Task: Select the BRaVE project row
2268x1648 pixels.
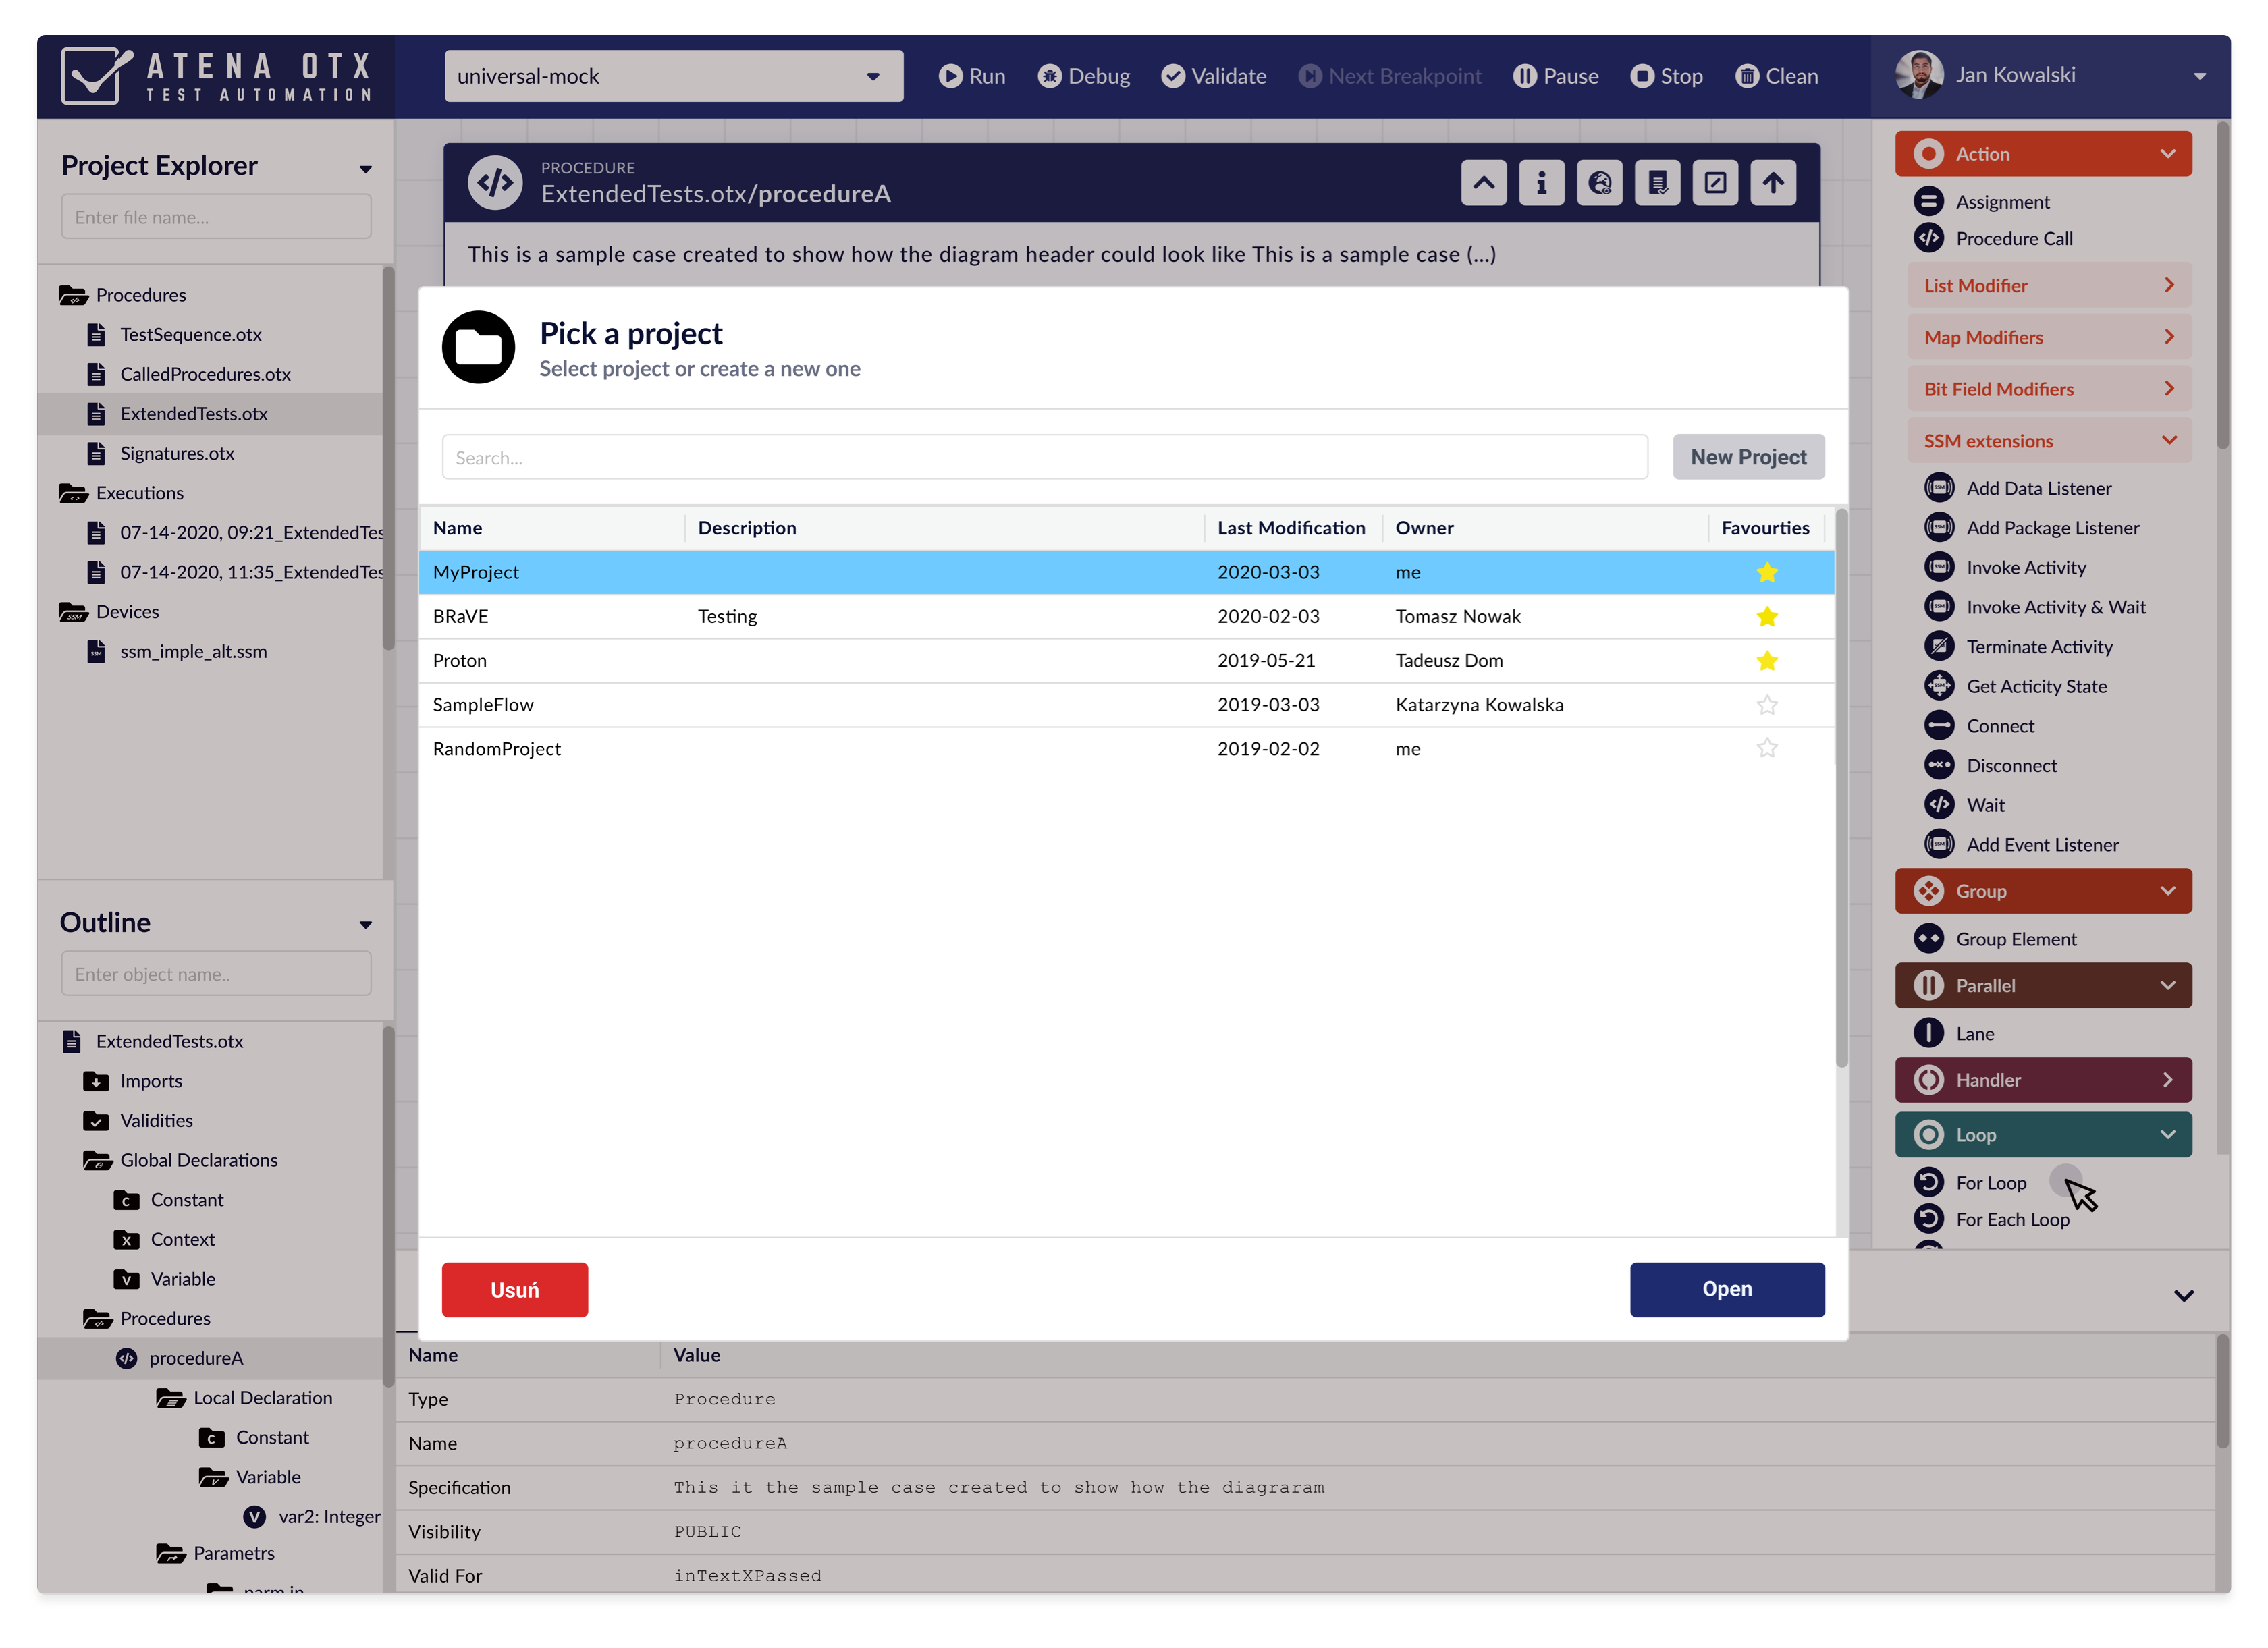Action: [1126, 616]
